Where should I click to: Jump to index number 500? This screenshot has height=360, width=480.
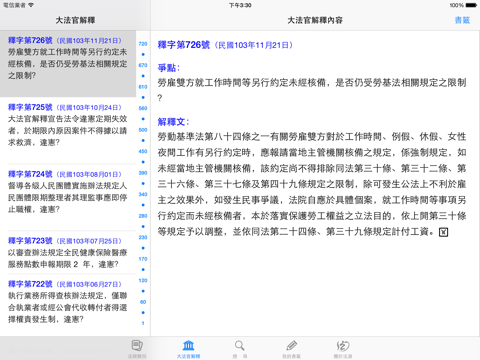click(x=143, y=130)
